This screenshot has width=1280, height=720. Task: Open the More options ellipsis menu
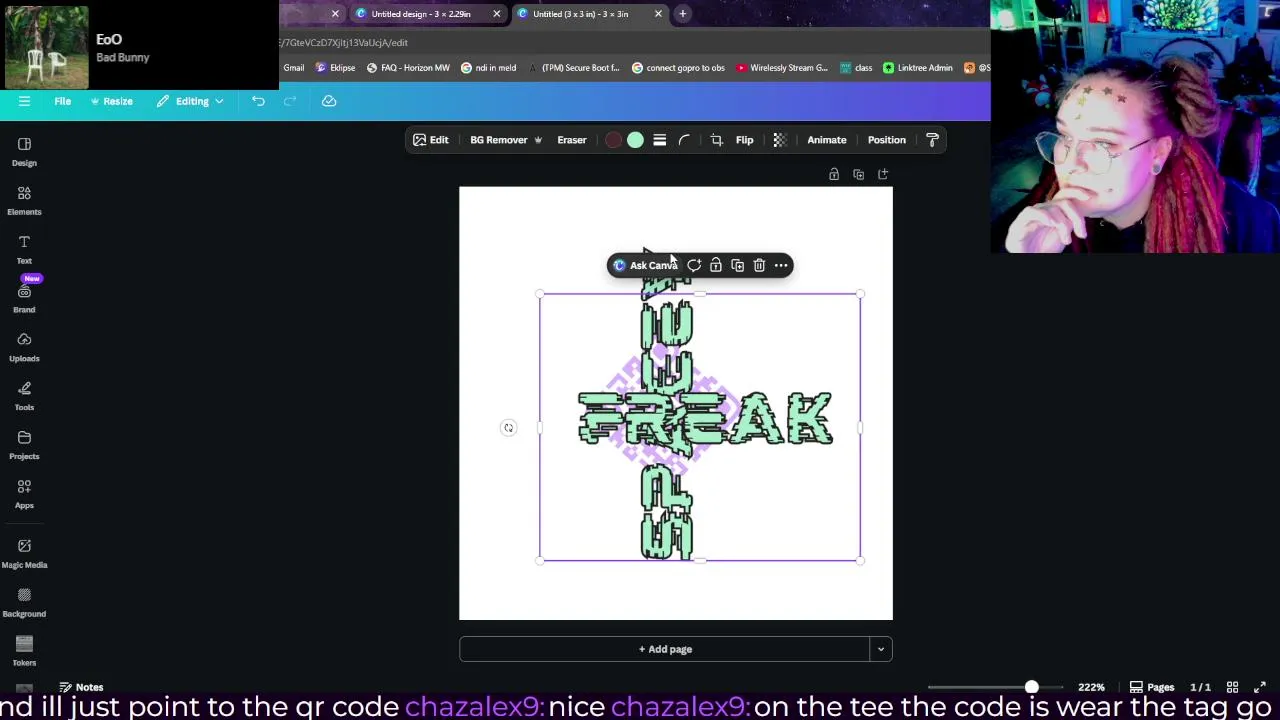point(782,265)
